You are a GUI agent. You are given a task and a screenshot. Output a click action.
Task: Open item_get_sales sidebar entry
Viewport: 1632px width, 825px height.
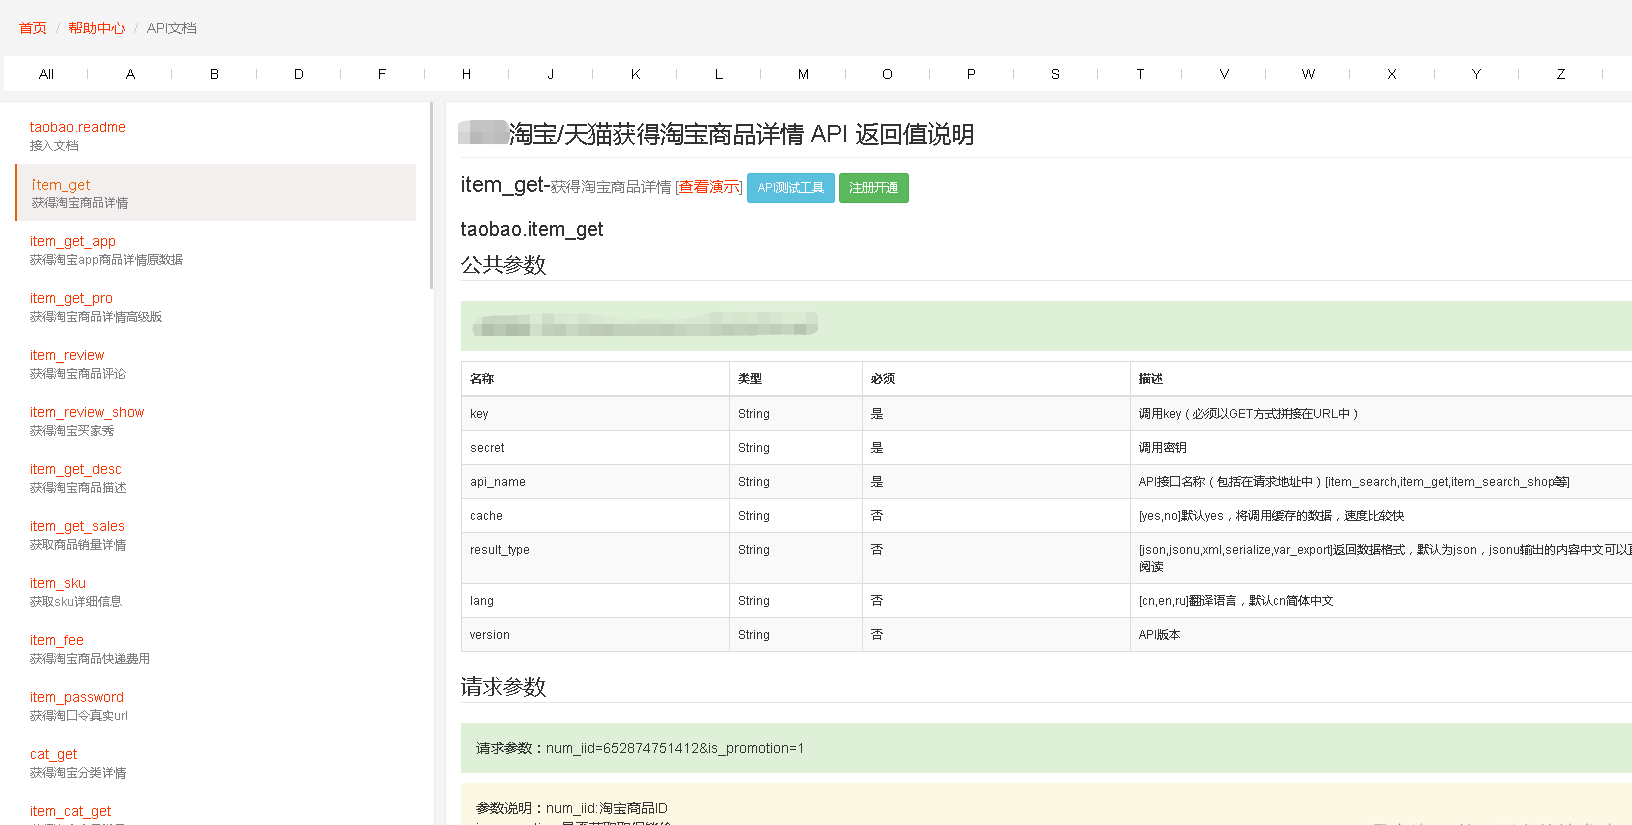click(216, 535)
